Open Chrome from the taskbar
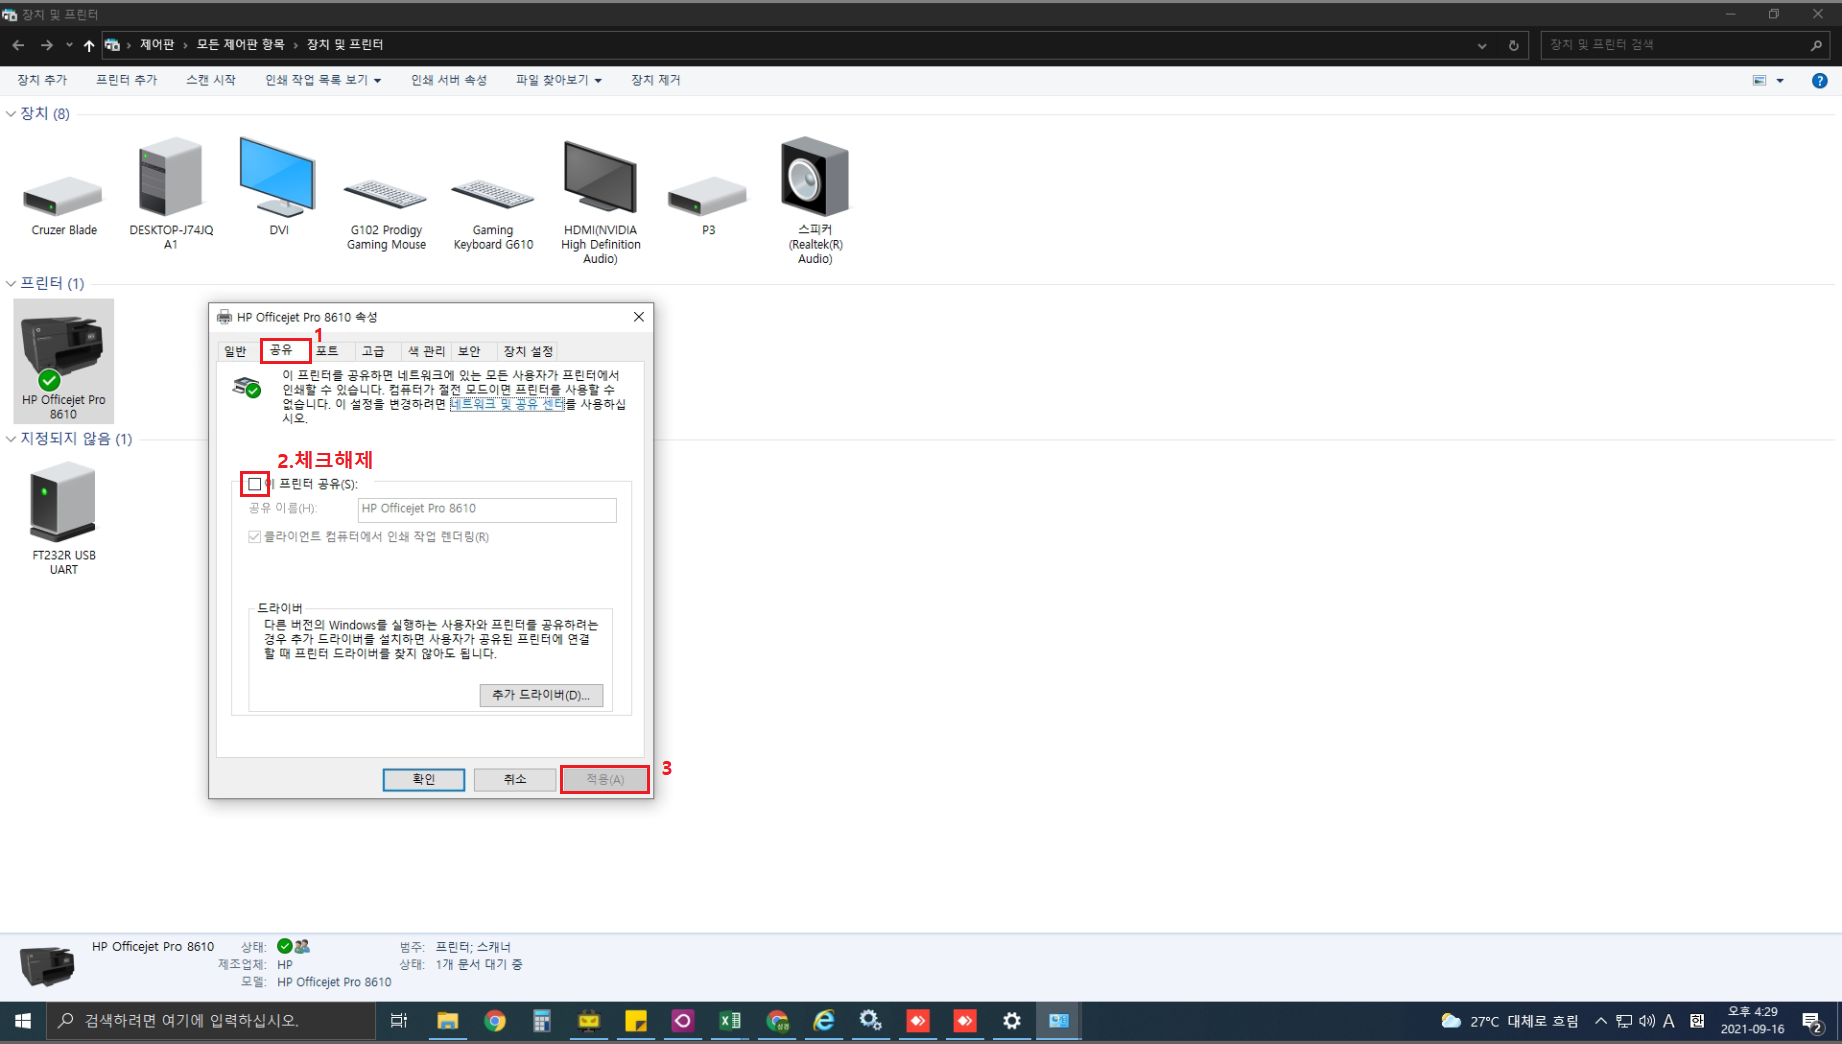This screenshot has height=1044, width=1842. point(494,1021)
